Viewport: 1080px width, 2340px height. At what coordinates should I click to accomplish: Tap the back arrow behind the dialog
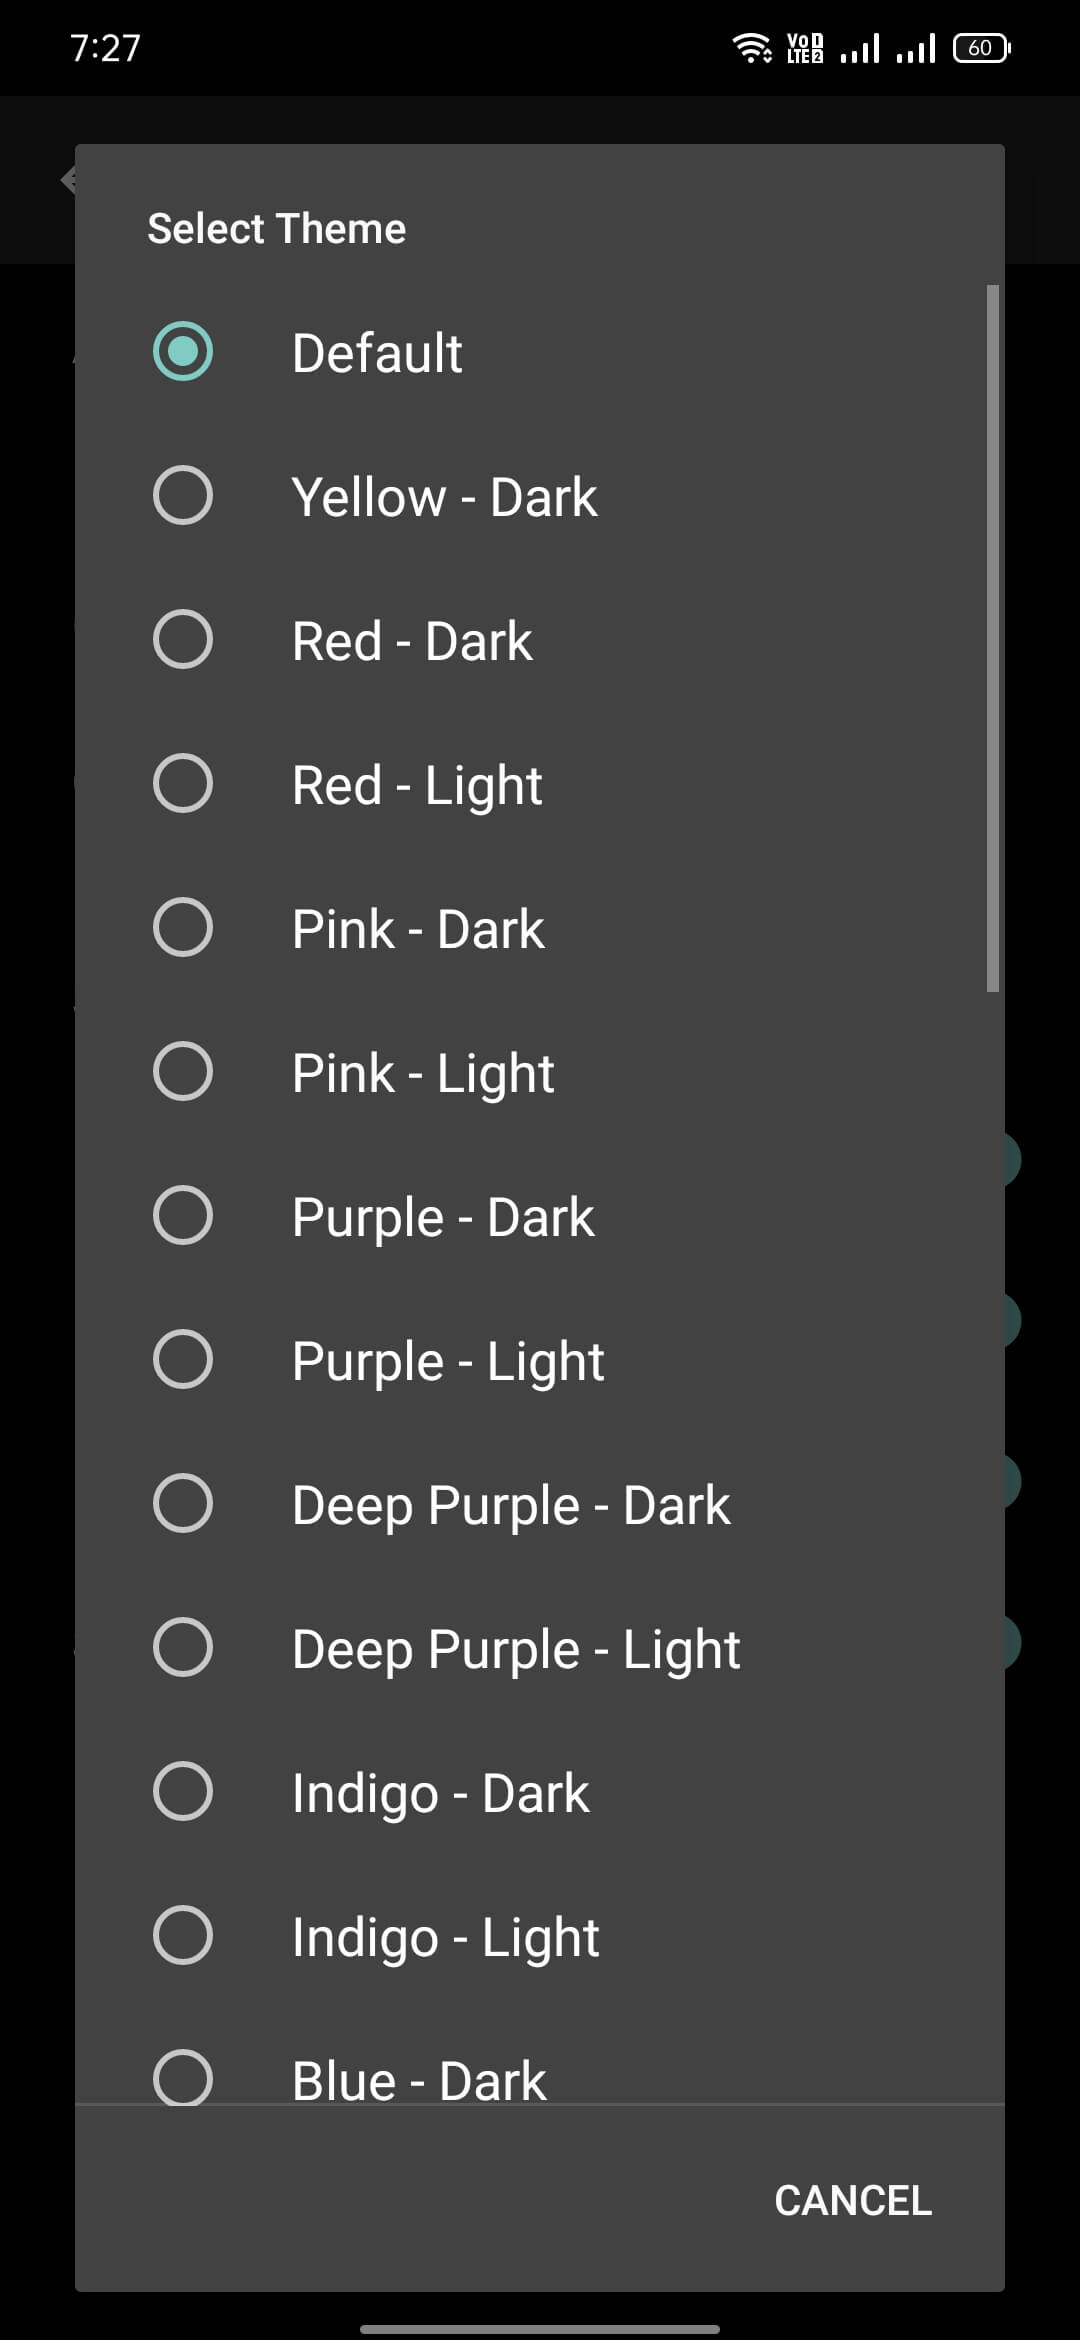coord(68,180)
